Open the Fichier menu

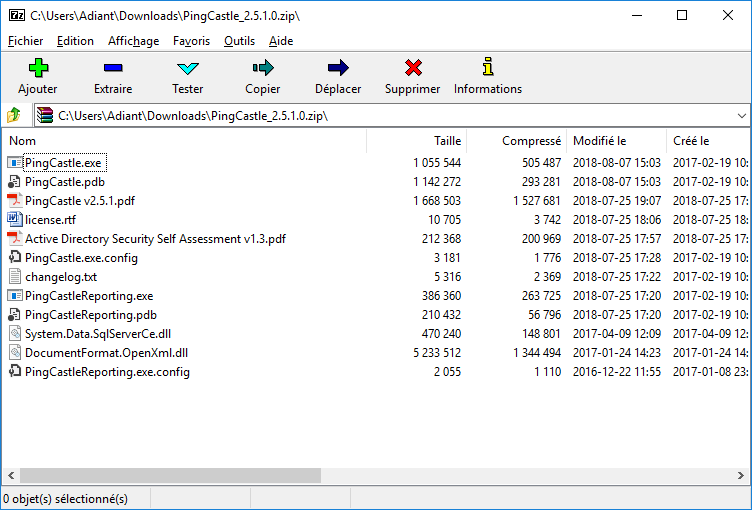pos(25,41)
